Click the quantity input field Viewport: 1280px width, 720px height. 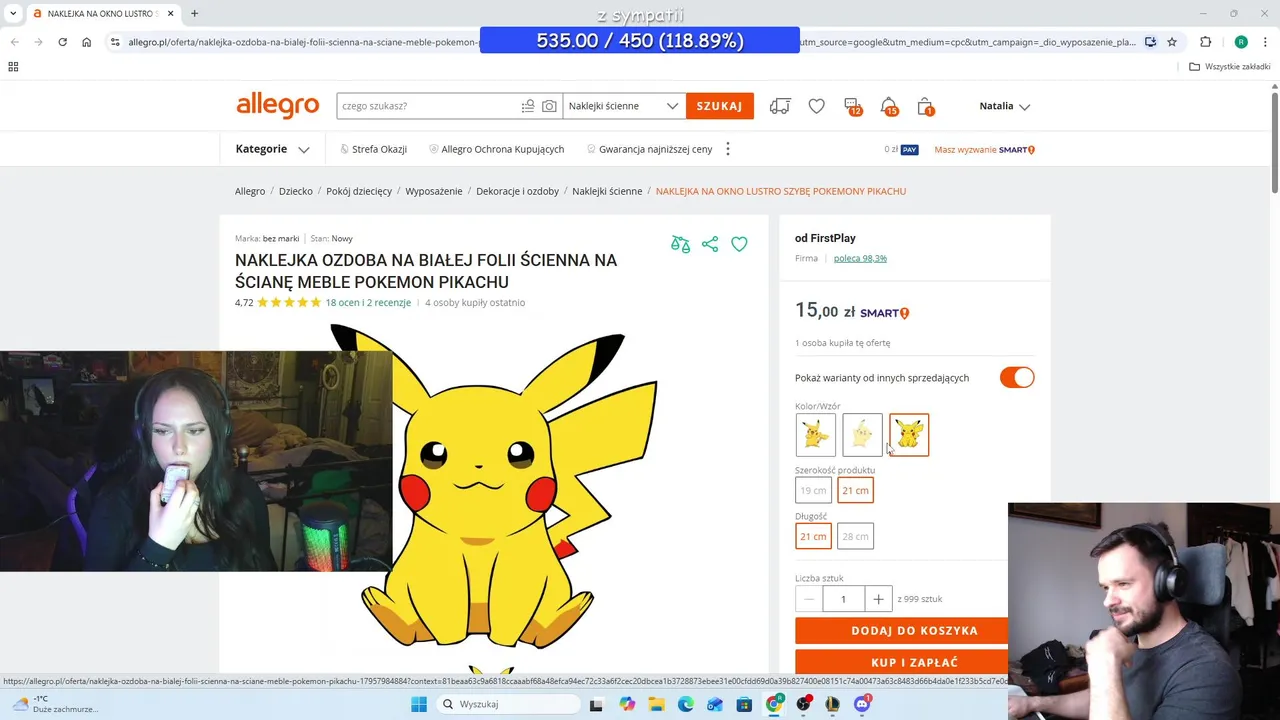pos(843,599)
